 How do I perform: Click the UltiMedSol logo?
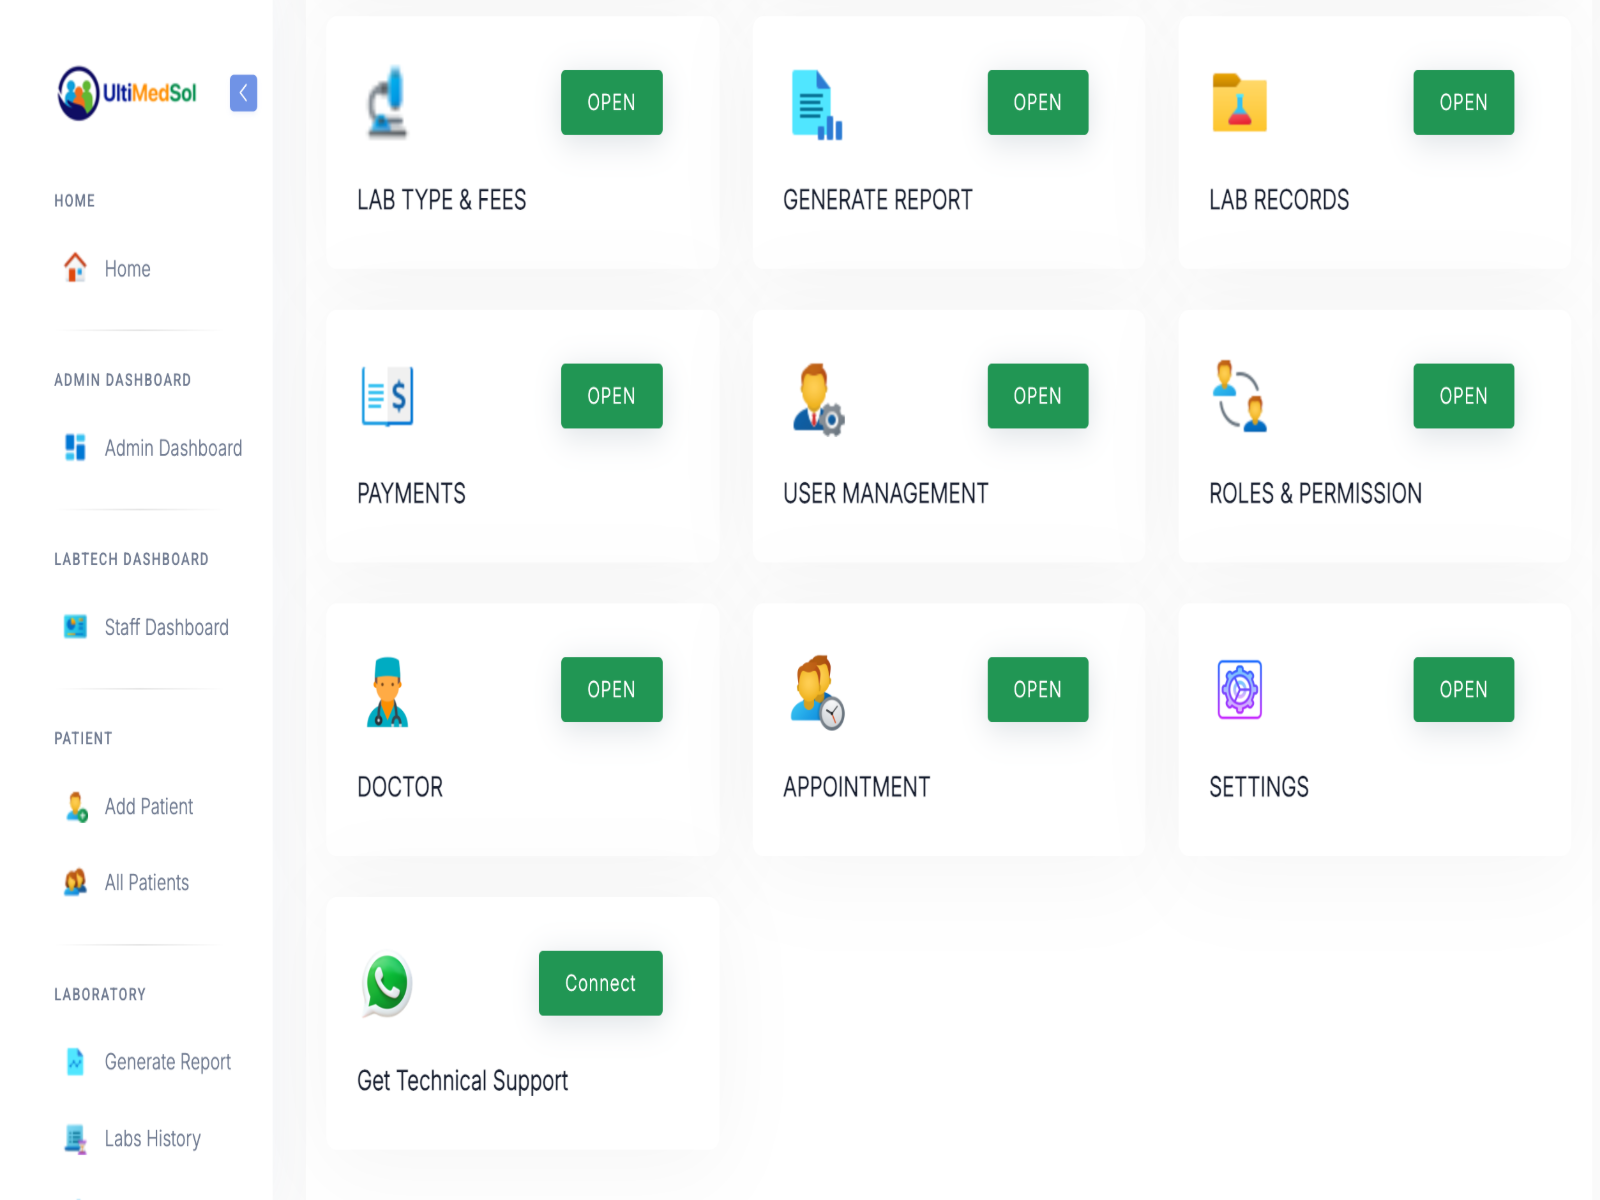tap(127, 93)
